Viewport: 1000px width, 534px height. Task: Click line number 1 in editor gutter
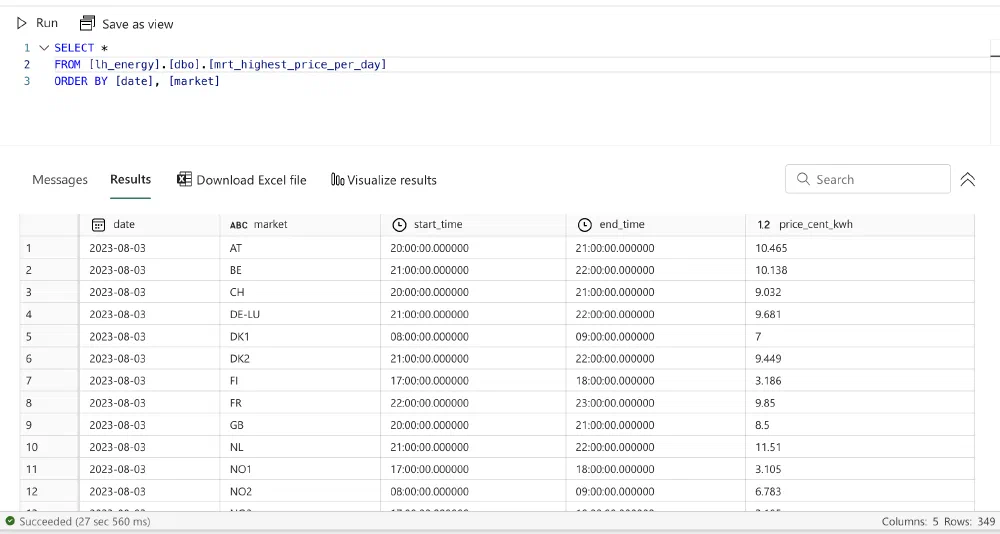pos(27,48)
